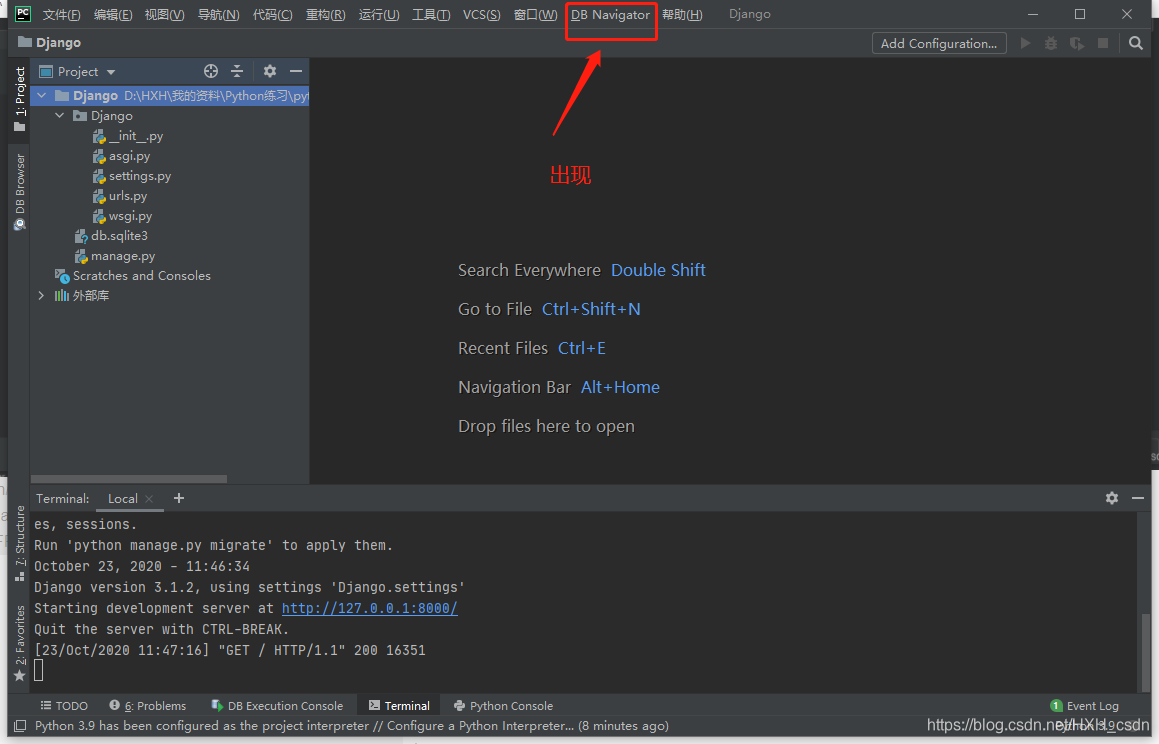Viewport: 1159px width, 744px height.
Task: Open terminal settings gear icon
Action: tap(1112, 498)
